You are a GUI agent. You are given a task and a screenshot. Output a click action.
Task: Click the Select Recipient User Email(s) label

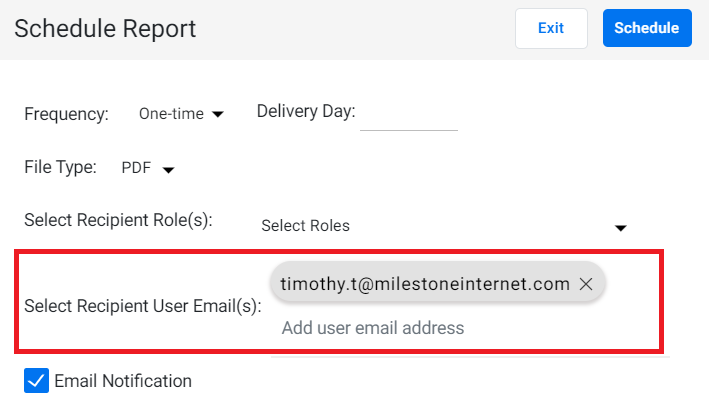pos(143,306)
